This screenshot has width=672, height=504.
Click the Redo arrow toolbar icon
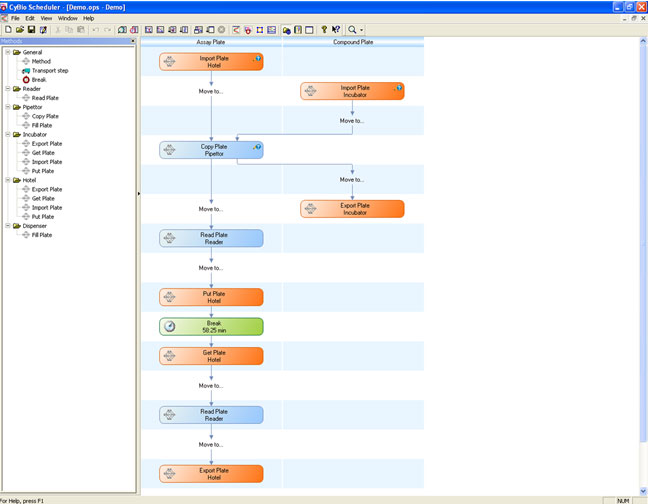[107, 30]
